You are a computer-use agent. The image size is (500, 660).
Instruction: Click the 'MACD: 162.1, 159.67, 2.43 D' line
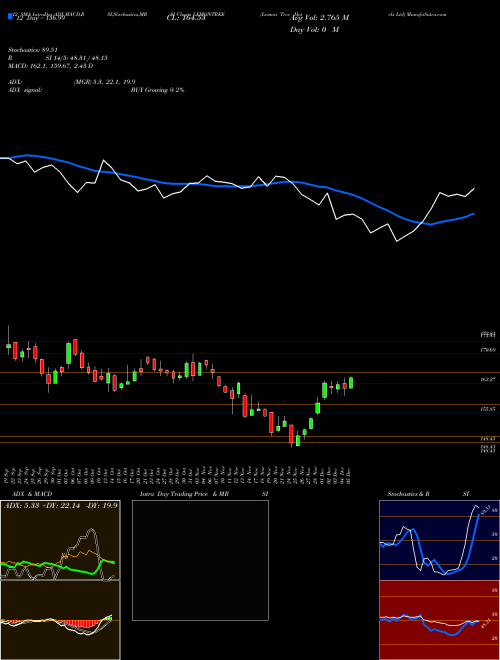[51, 66]
